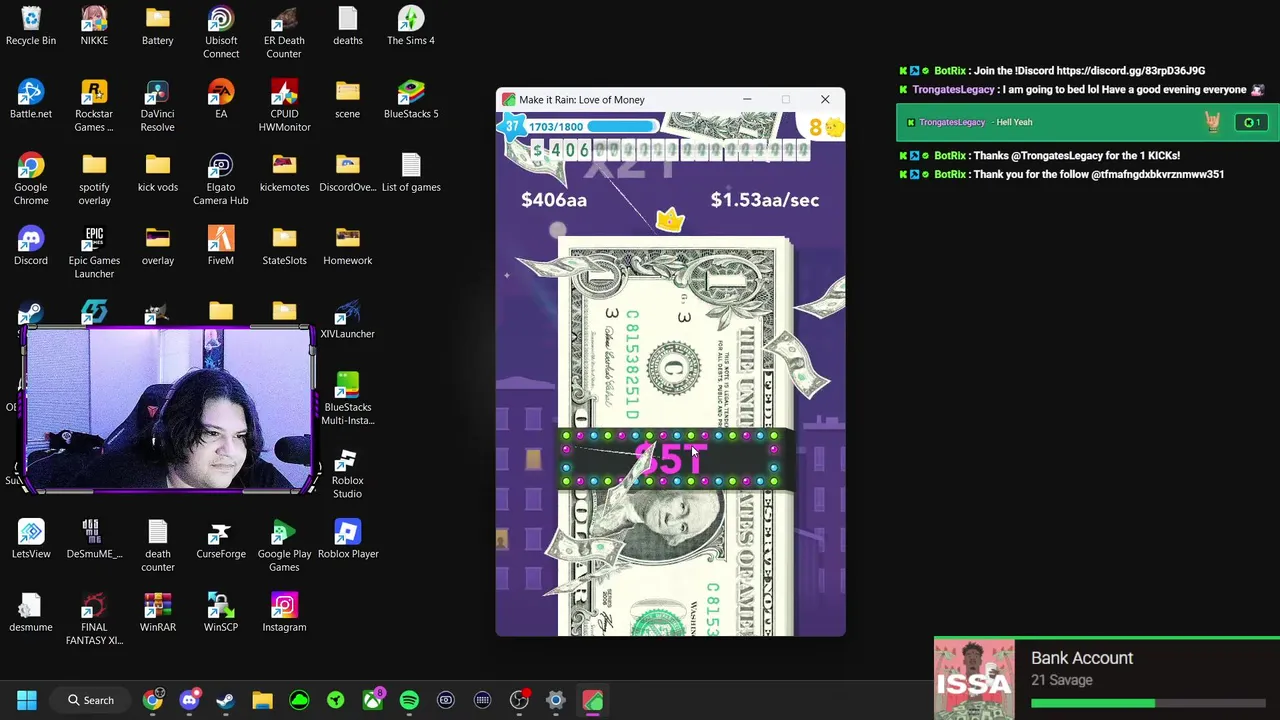This screenshot has height=720, width=1280.
Task: Tap the dollar bill stack in game
Action: click(x=677, y=437)
